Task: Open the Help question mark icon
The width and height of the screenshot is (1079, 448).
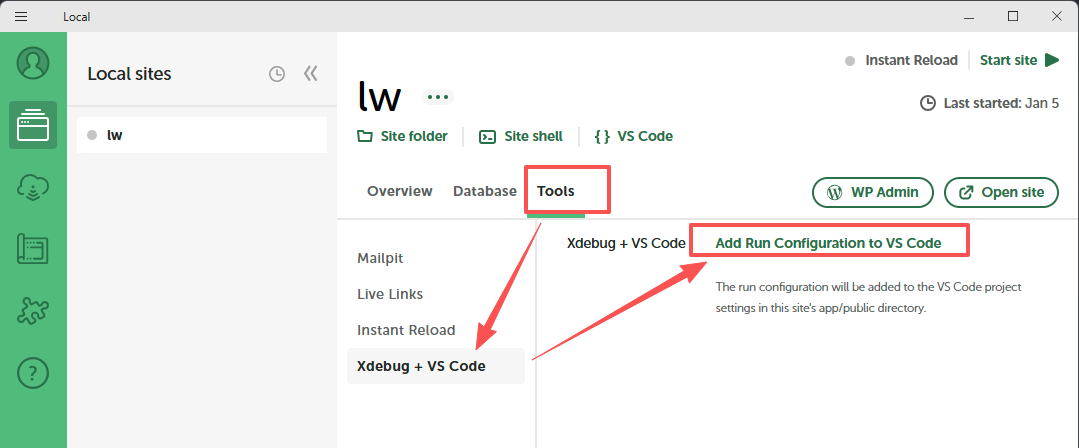Action: tap(33, 373)
